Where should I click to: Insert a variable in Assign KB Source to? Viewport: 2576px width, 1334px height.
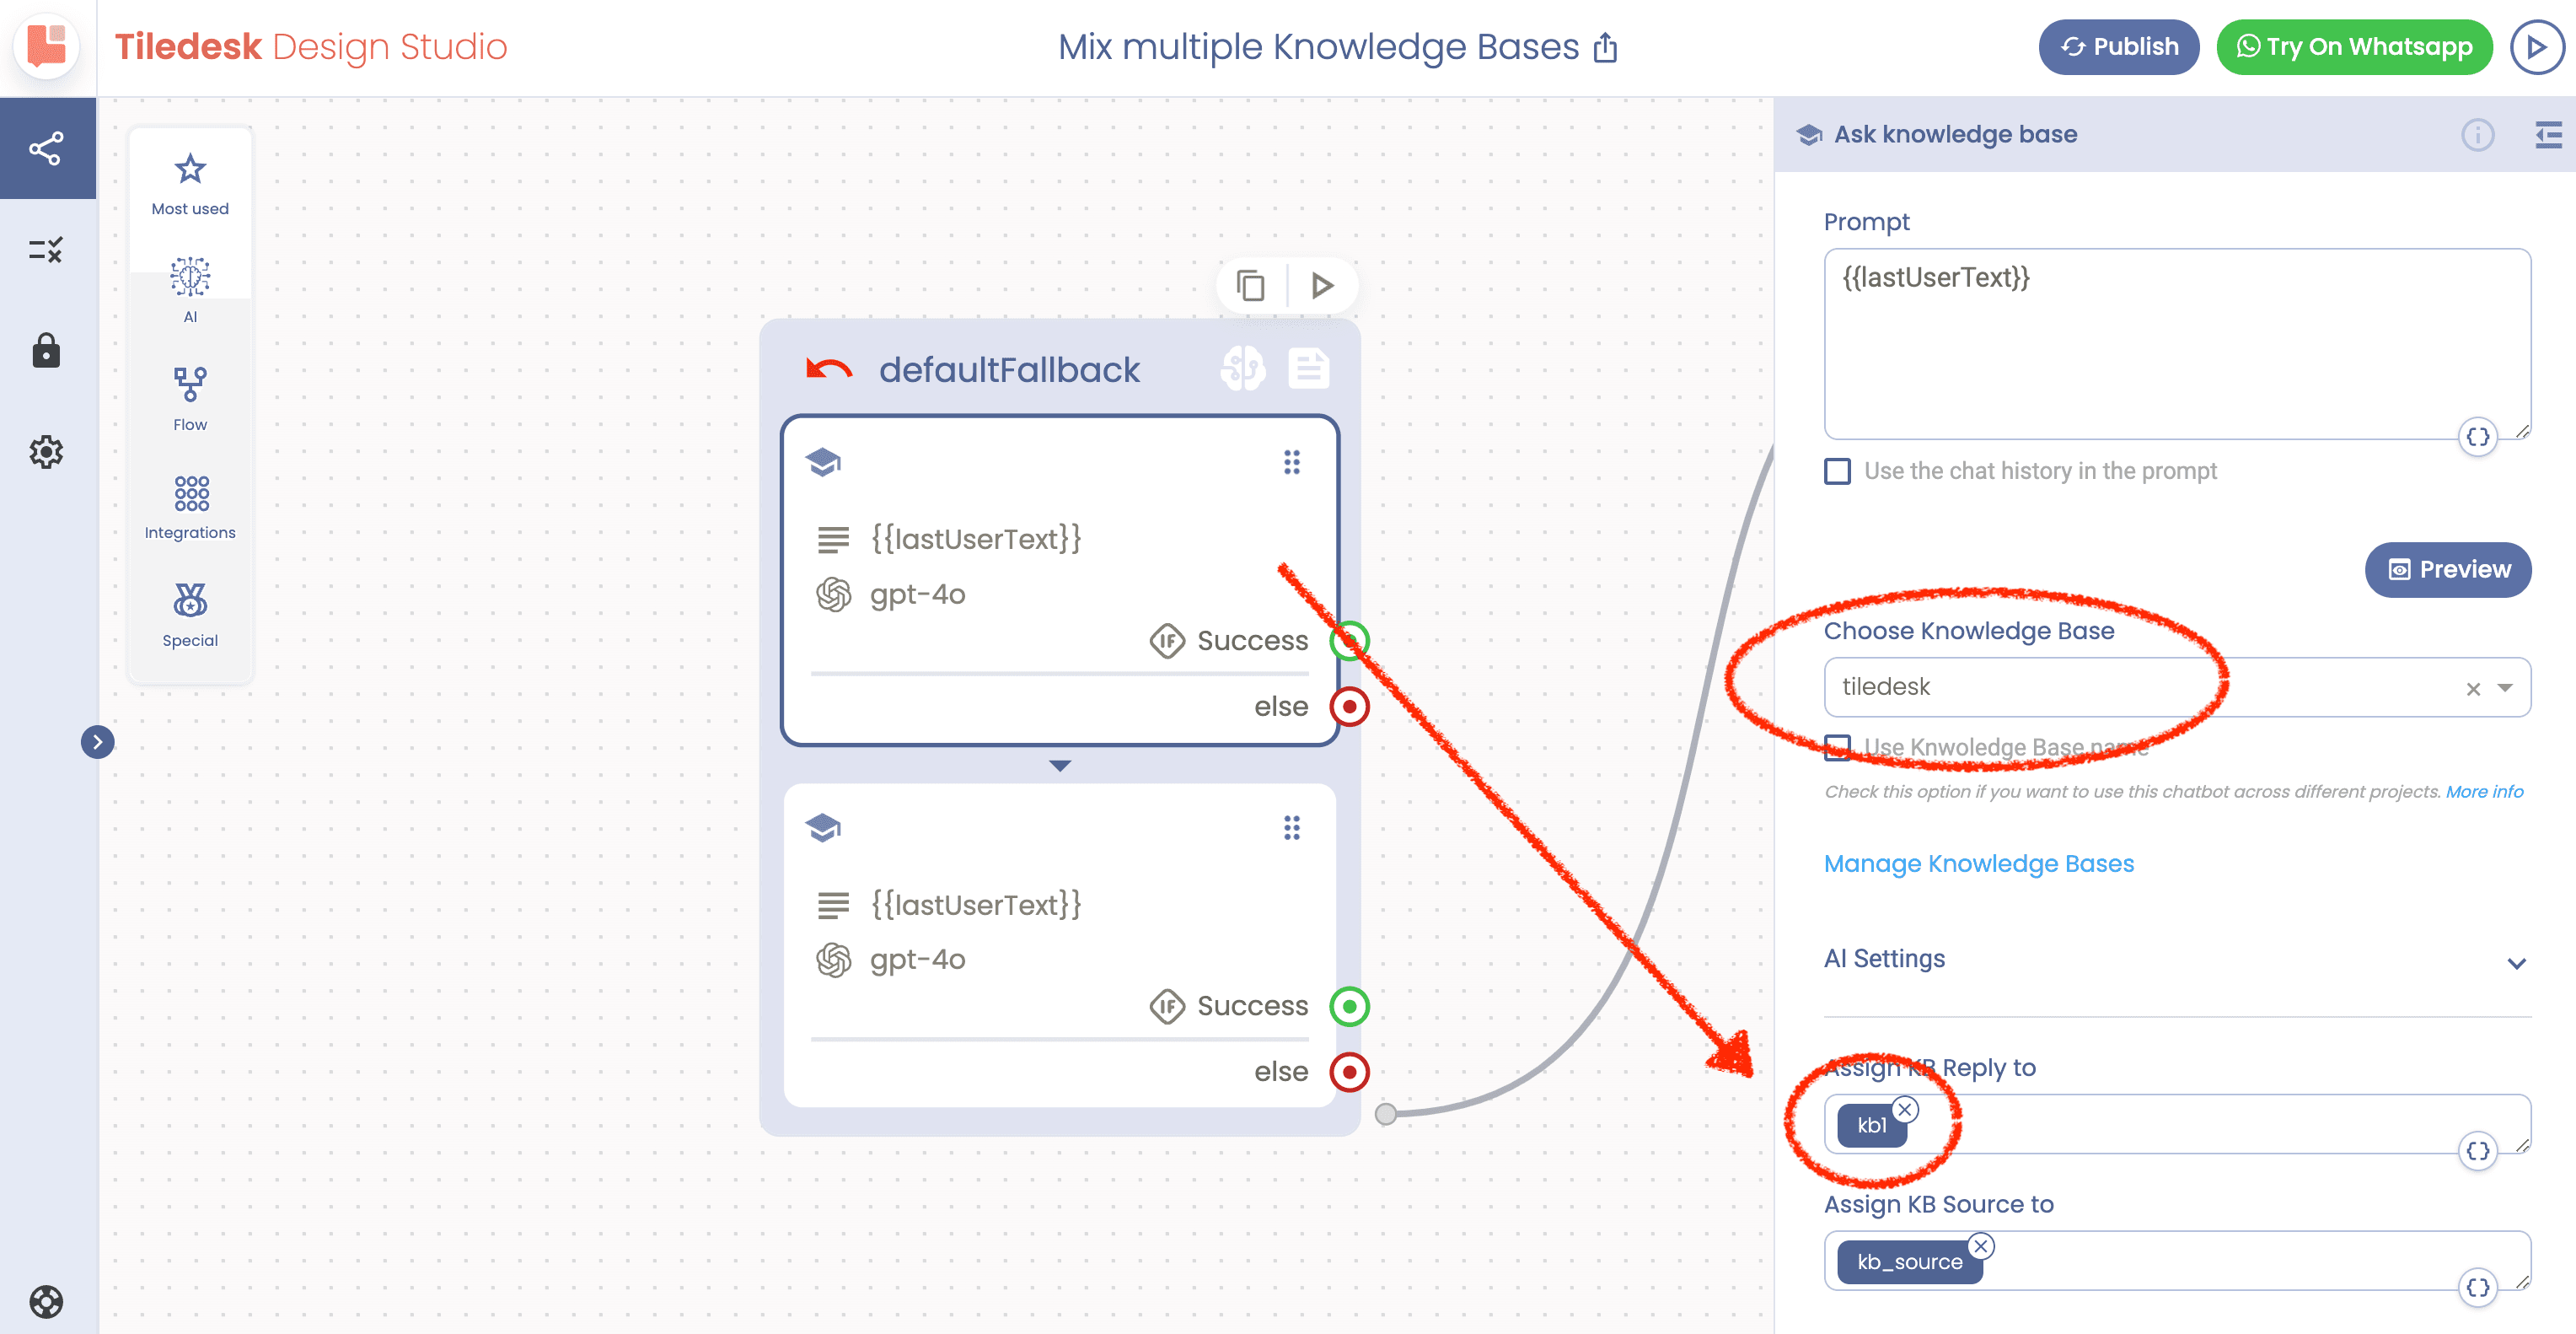pos(2477,1288)
